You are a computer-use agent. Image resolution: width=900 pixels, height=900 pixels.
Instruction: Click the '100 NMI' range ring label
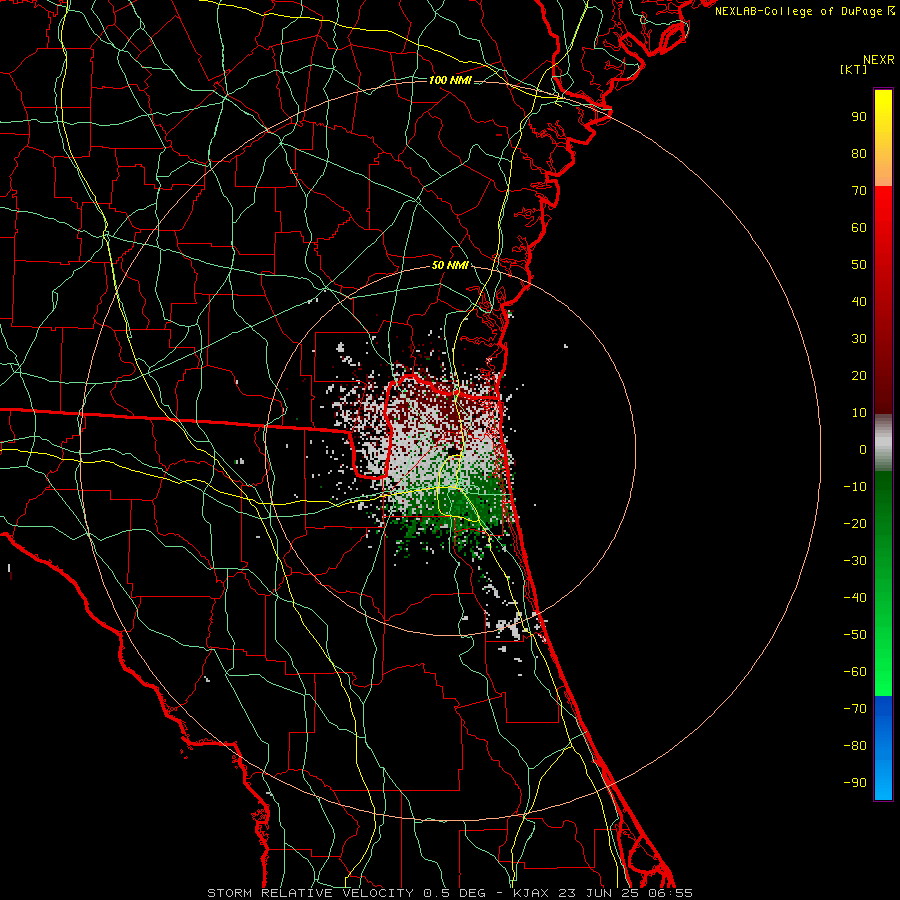(x=450, y=80)
